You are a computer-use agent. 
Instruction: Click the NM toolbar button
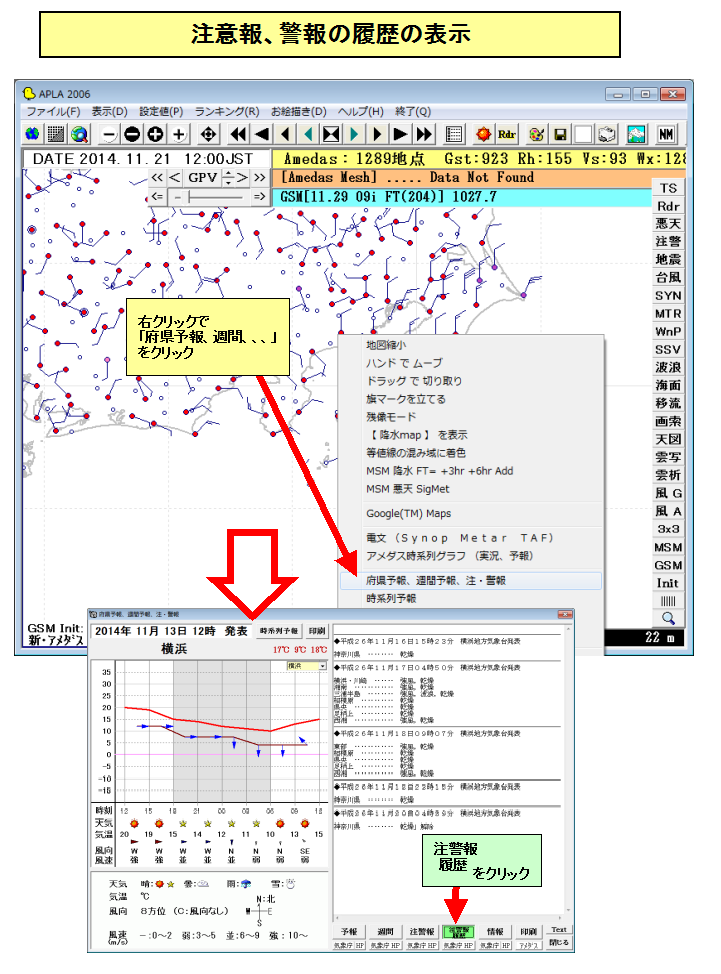pos(666,134)
